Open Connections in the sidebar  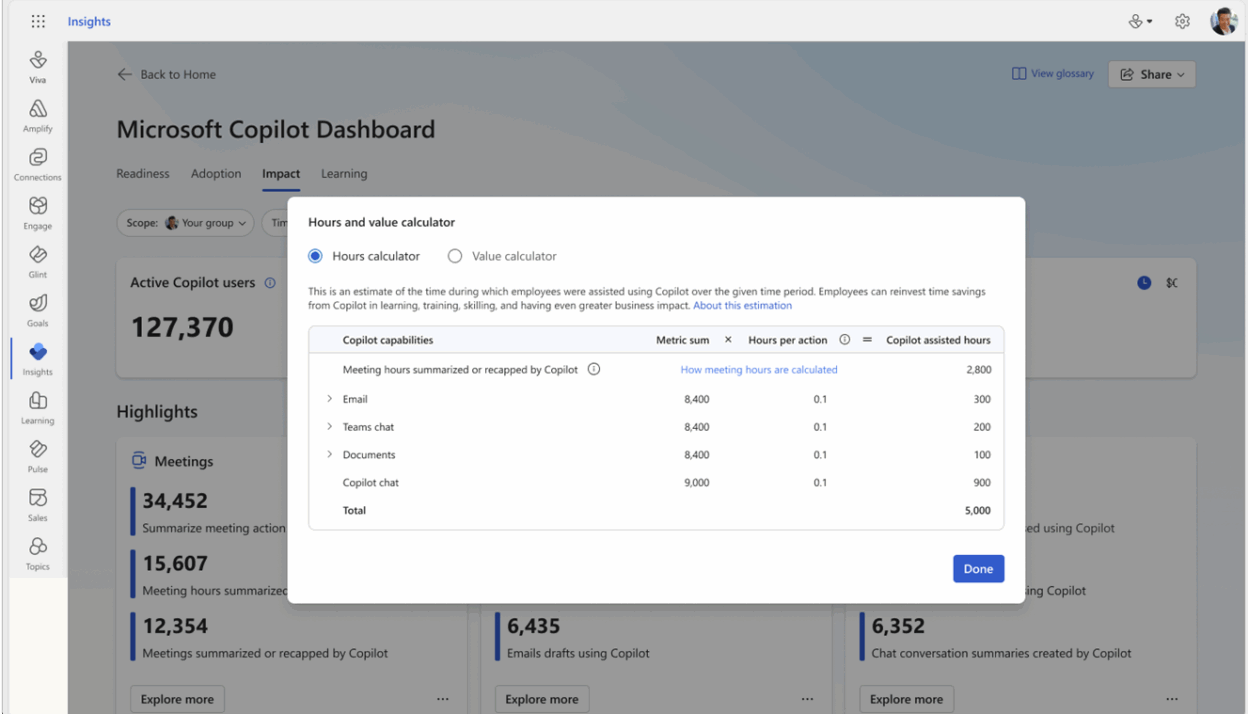[38, 165]
